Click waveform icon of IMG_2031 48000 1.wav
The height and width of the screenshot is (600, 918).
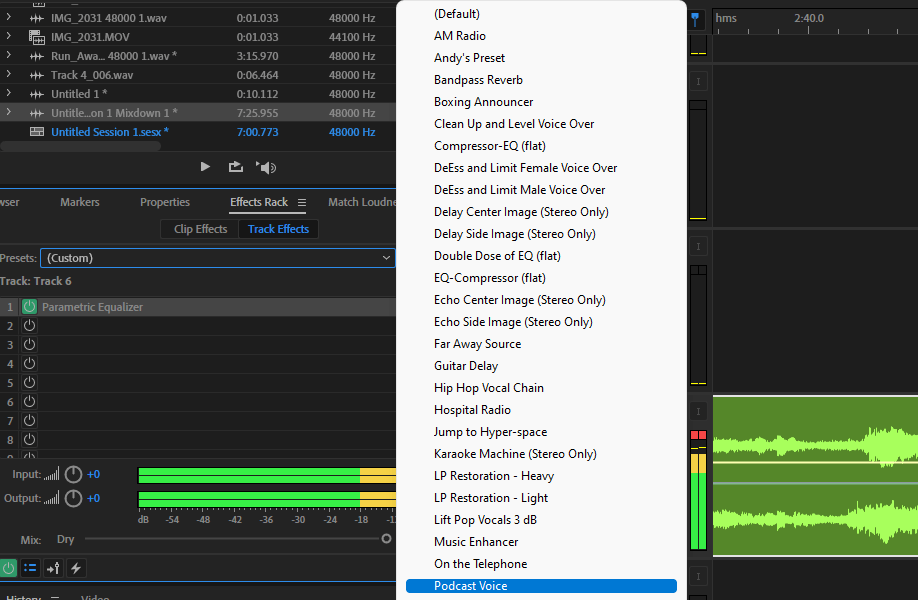coord(36,18)
